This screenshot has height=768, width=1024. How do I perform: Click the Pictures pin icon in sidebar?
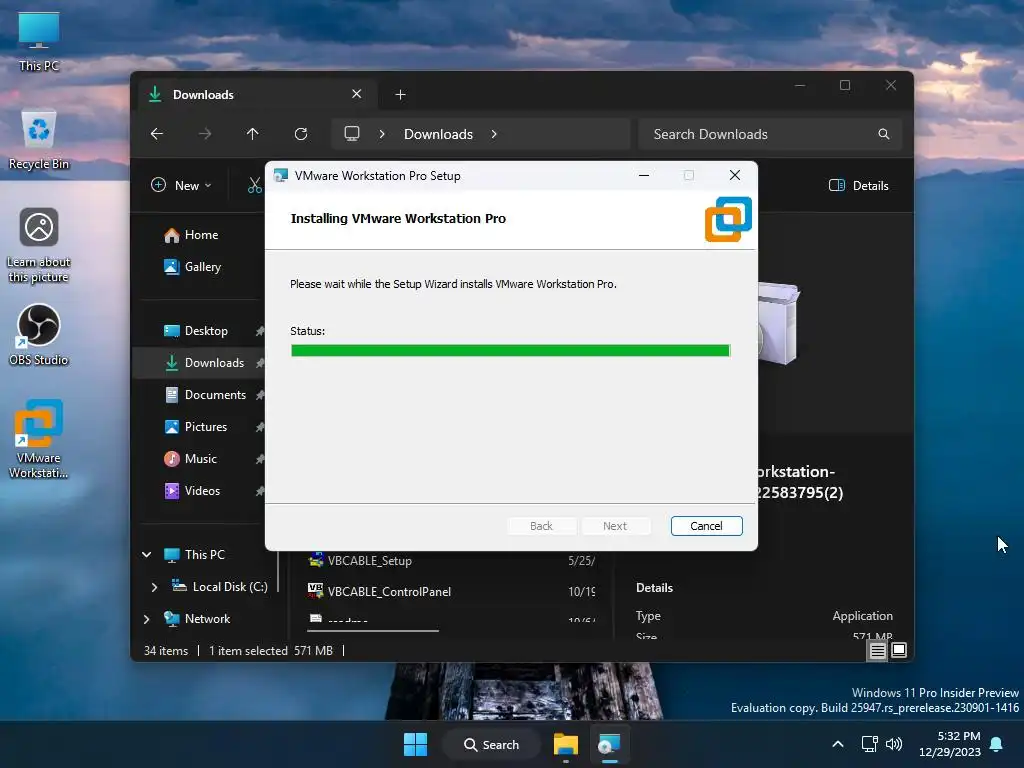pos(260,427)
